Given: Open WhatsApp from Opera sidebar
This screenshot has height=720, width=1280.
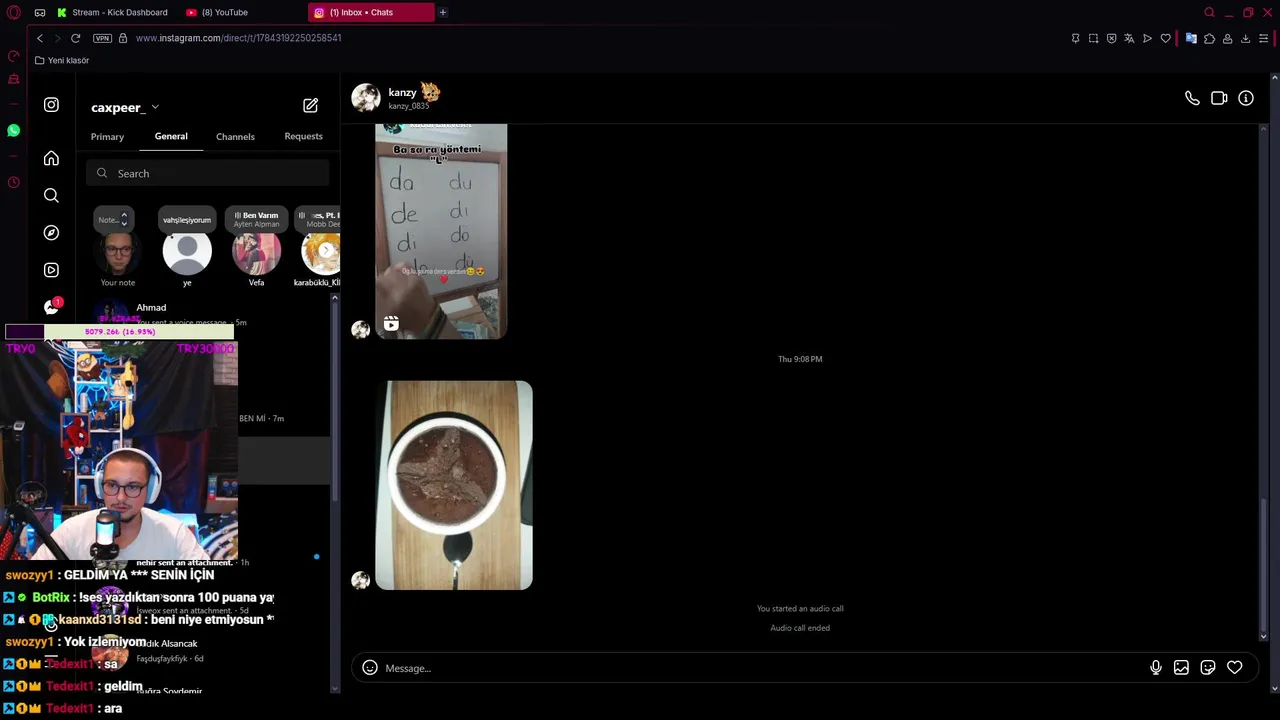Looking at the screenshot, I should tap(13, 131).
